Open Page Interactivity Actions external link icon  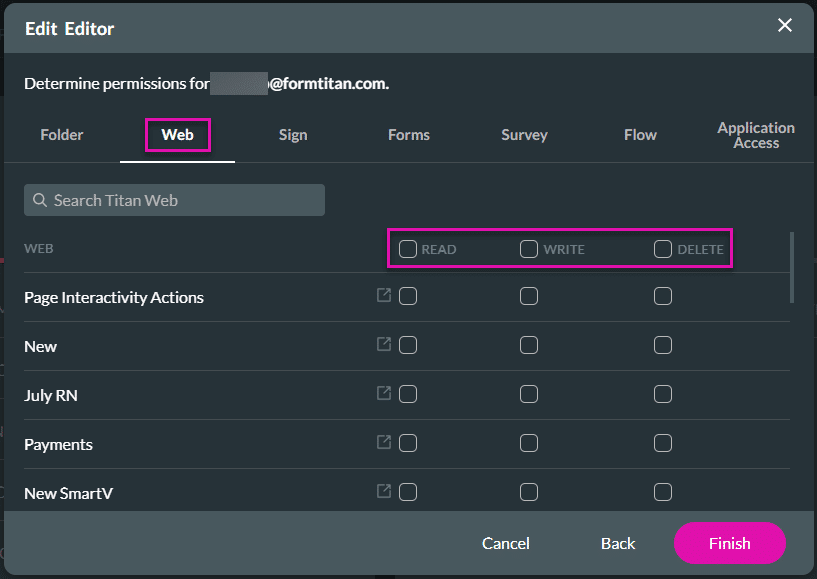tap(384, 296)
